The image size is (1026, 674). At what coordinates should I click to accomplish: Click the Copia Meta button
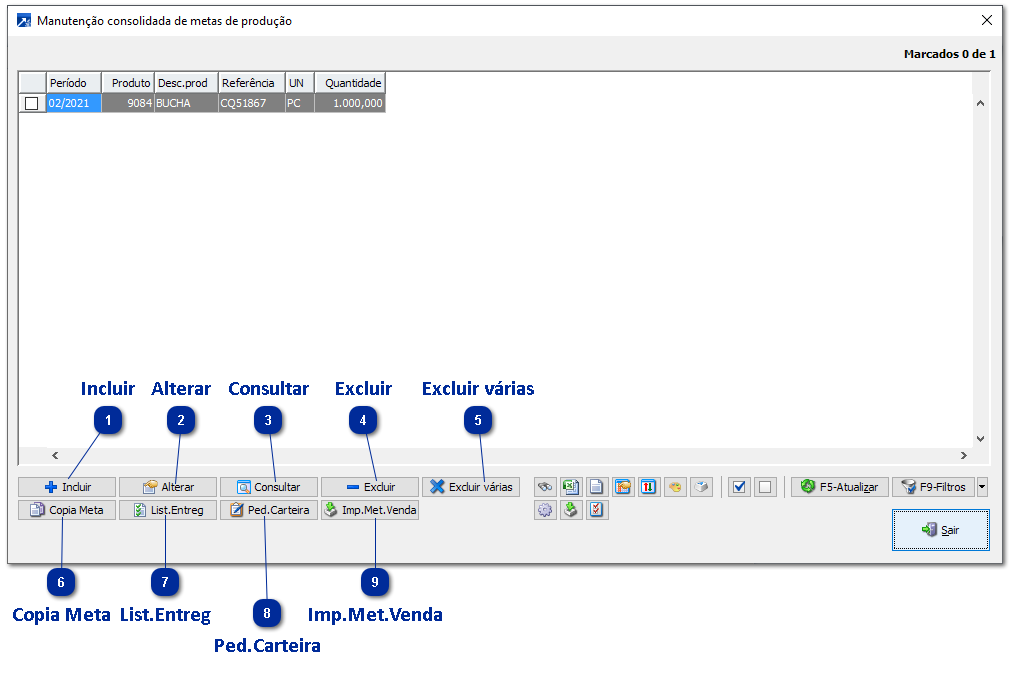pos(67,510)
